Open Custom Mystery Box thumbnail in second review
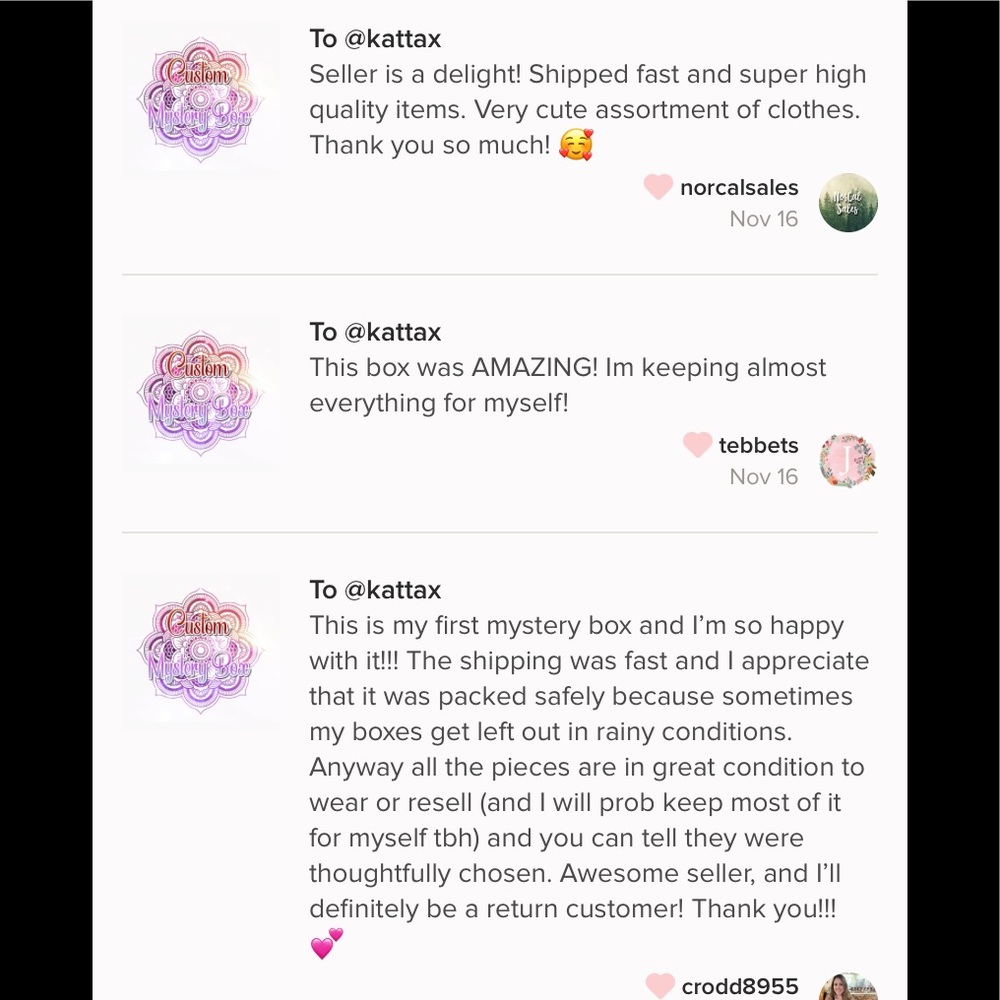 (200, 393)
